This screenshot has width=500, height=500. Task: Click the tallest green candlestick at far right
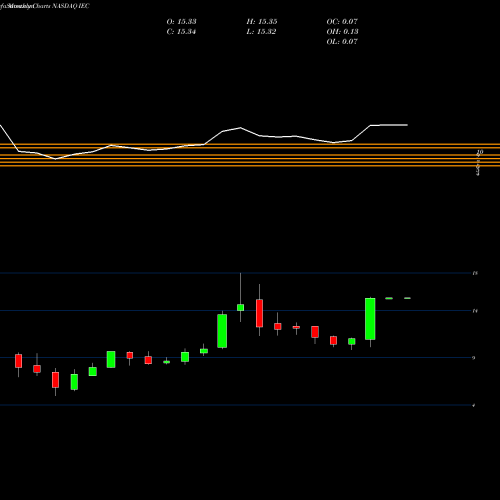point(370,319)
